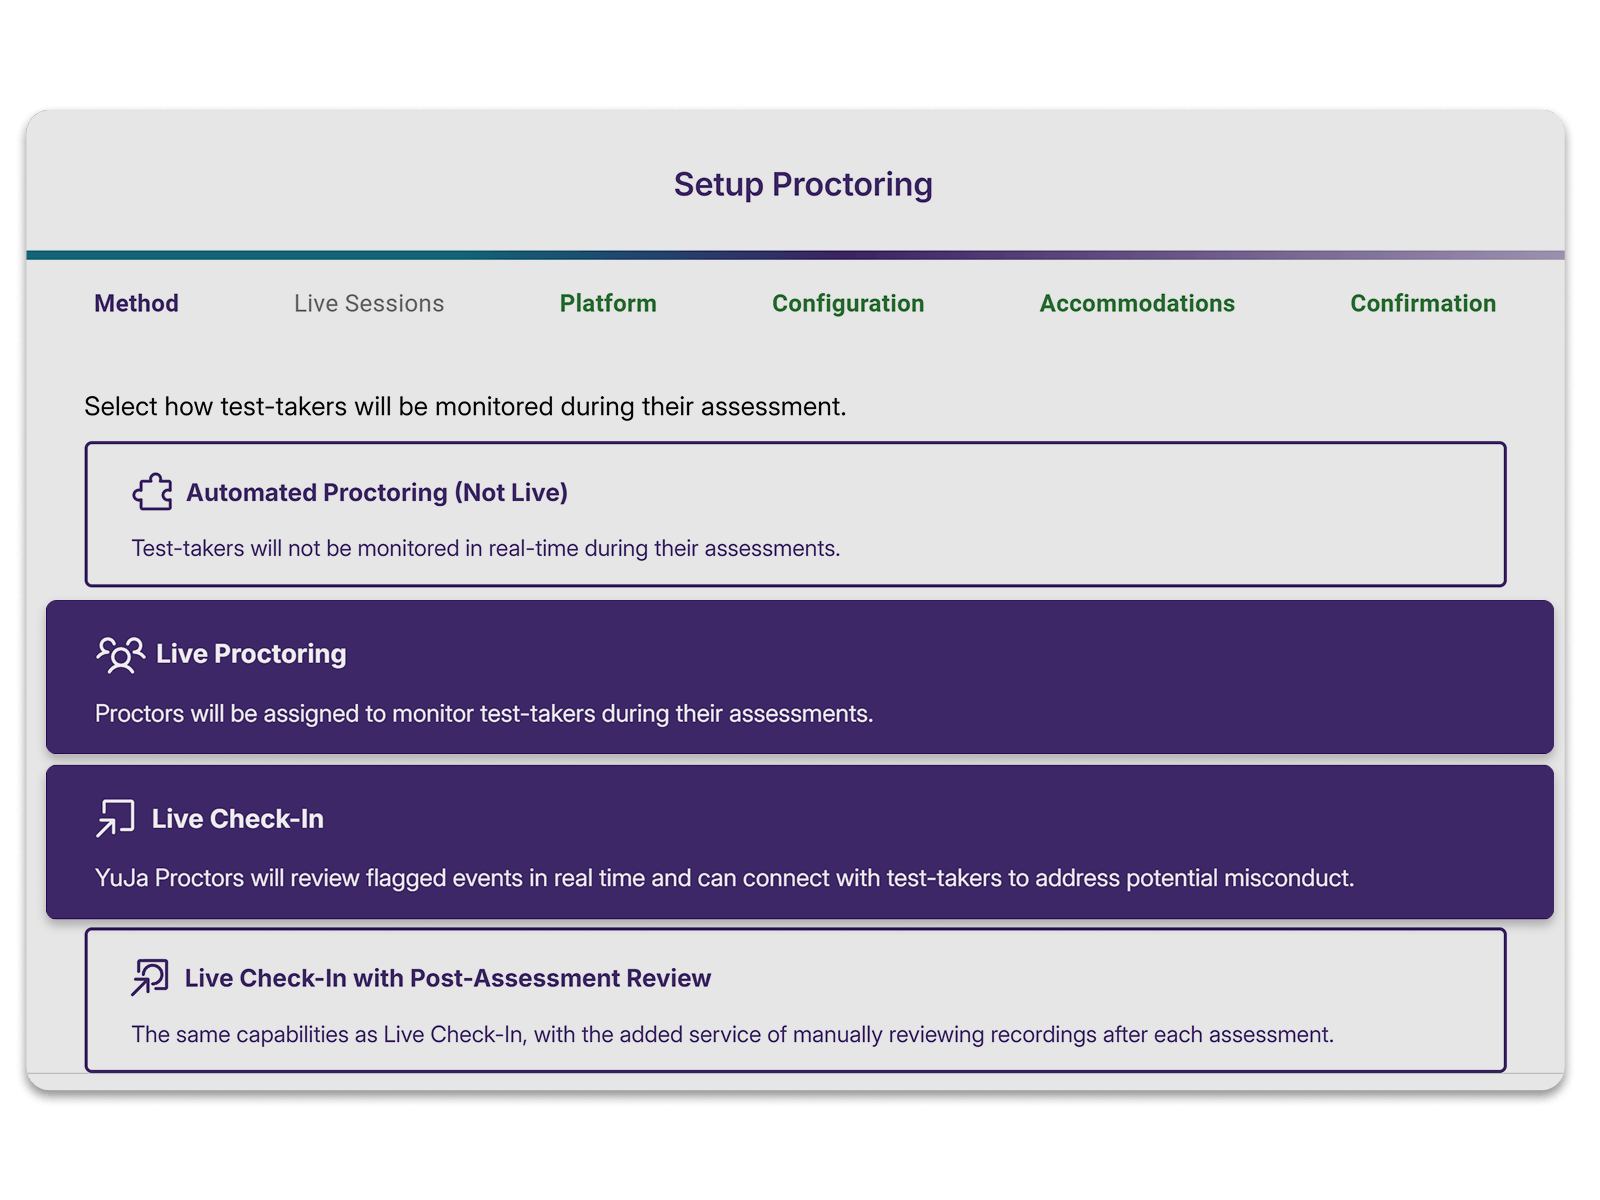This screenshot has height=1200, width=1600.
Task: Switch to the Live Sessions step
Action: (x=369, y=303)
